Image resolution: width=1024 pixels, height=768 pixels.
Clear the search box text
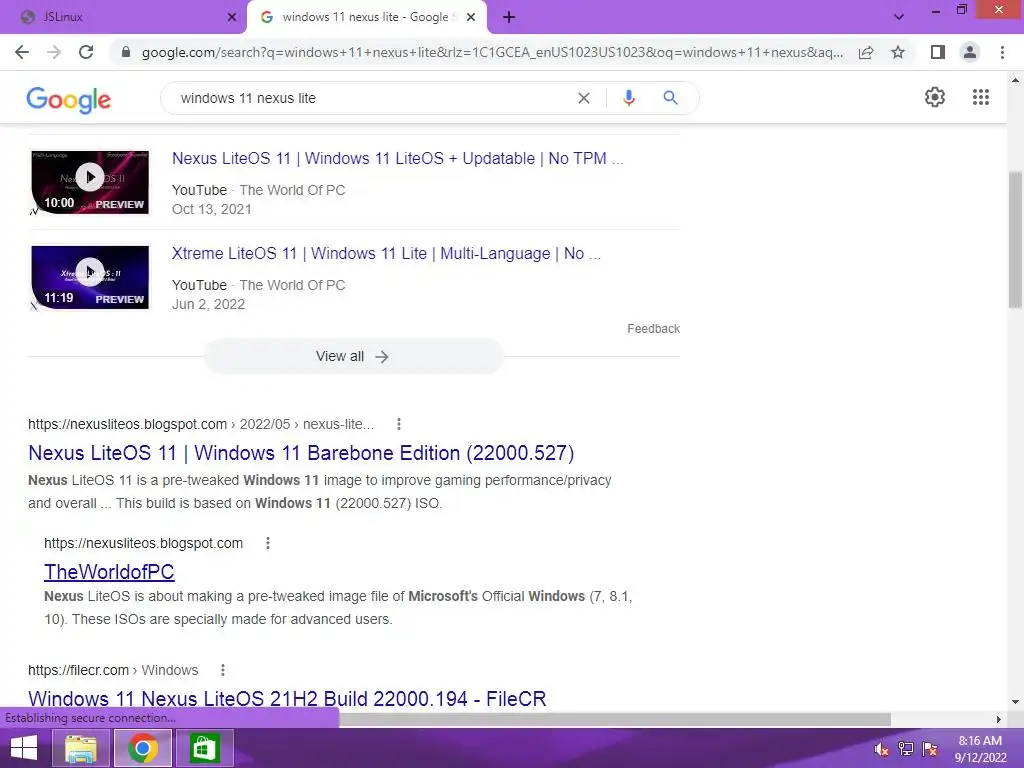pyautogui.click(x=584, y=98)
